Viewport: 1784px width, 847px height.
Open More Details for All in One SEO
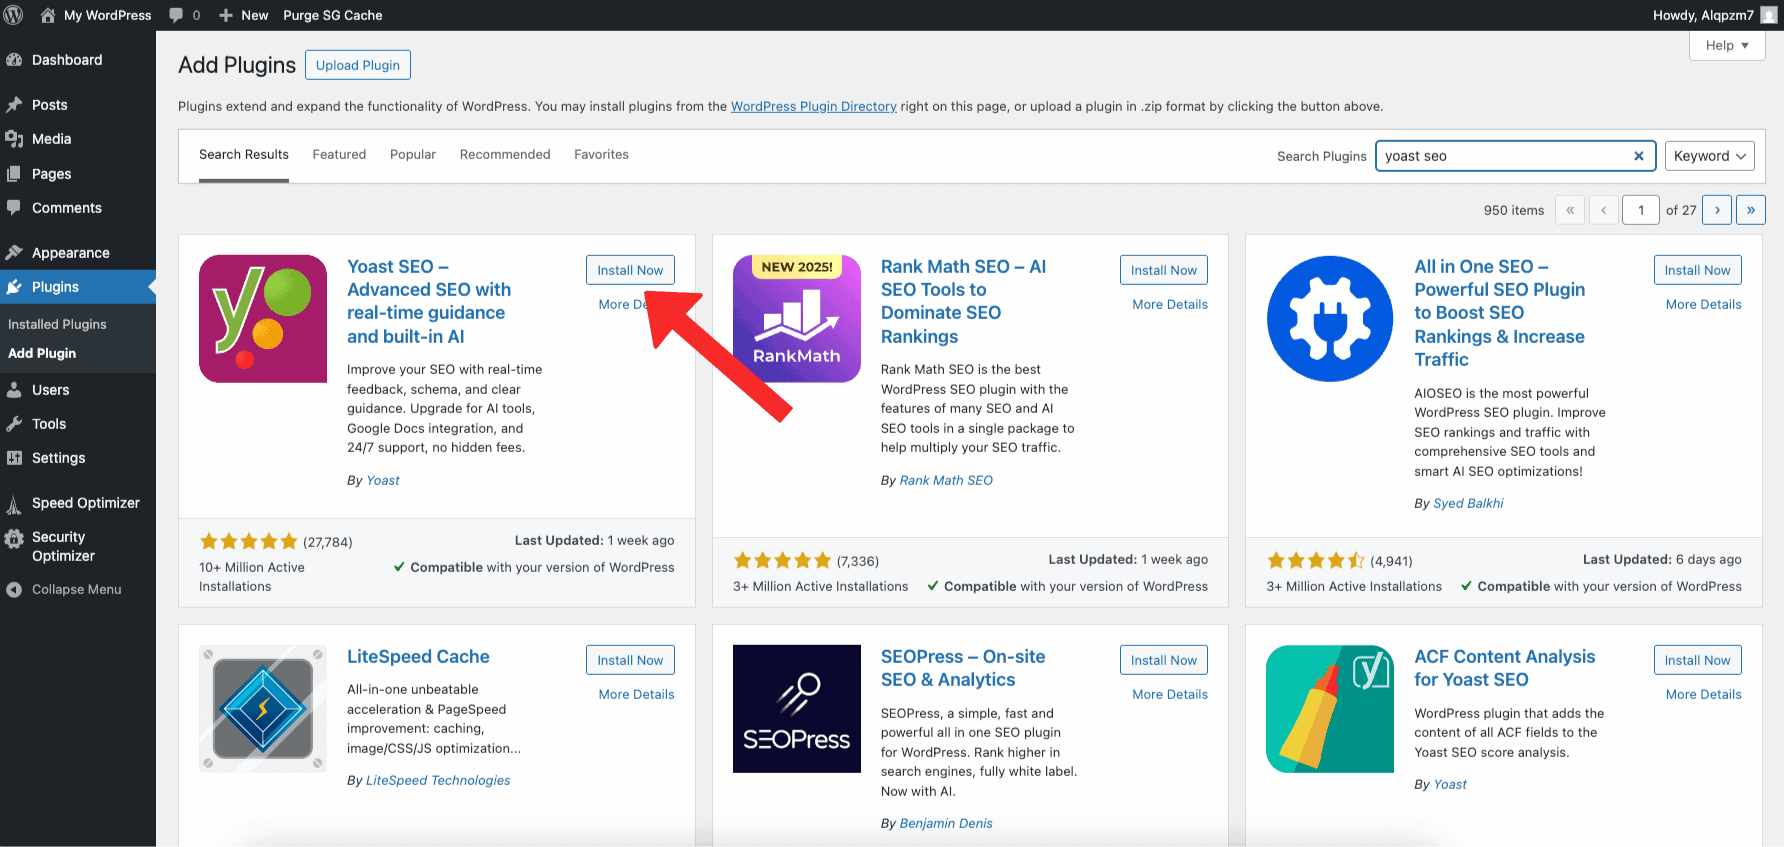click(x=1704, y=305)
